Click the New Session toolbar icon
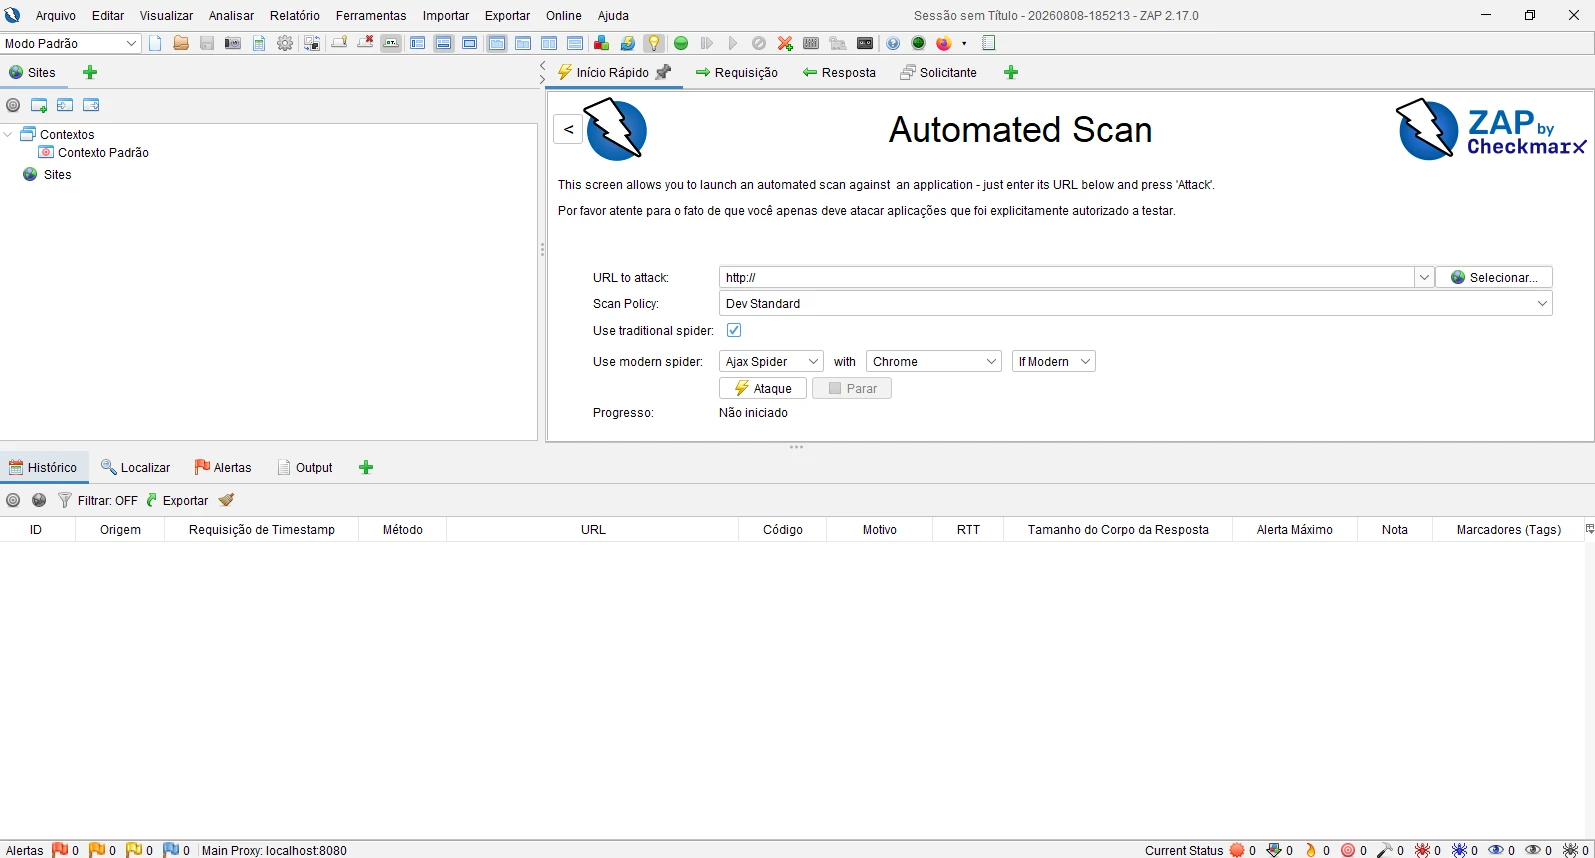 [x=155, y=43]
